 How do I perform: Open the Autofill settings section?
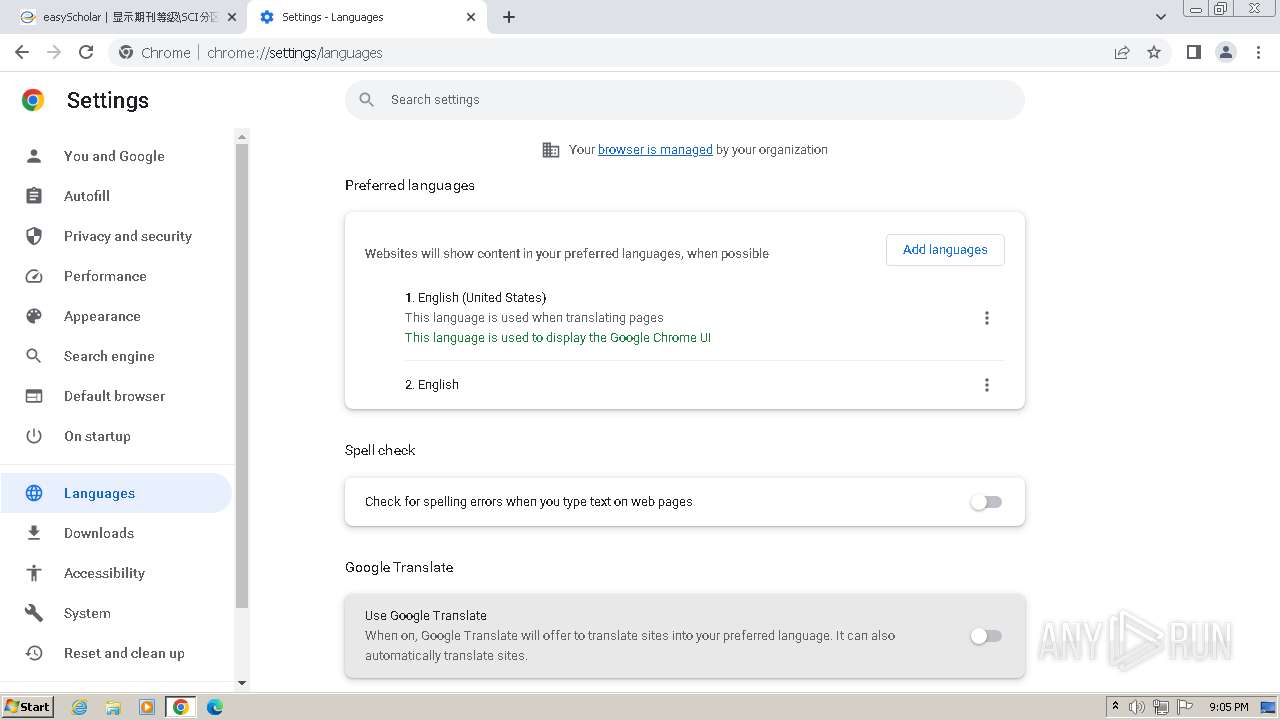point(116,196)
